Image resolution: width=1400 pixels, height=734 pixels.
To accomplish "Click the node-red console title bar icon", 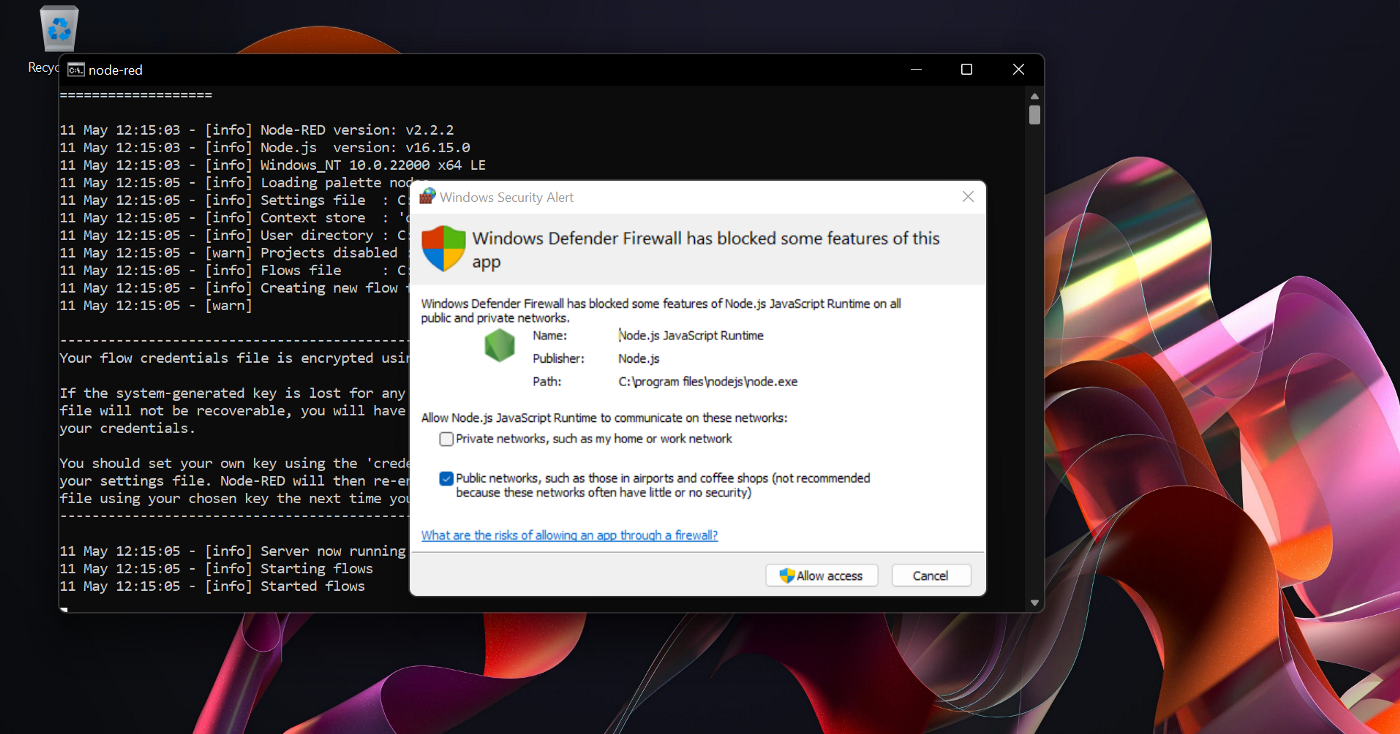I will tap(75, 70).
